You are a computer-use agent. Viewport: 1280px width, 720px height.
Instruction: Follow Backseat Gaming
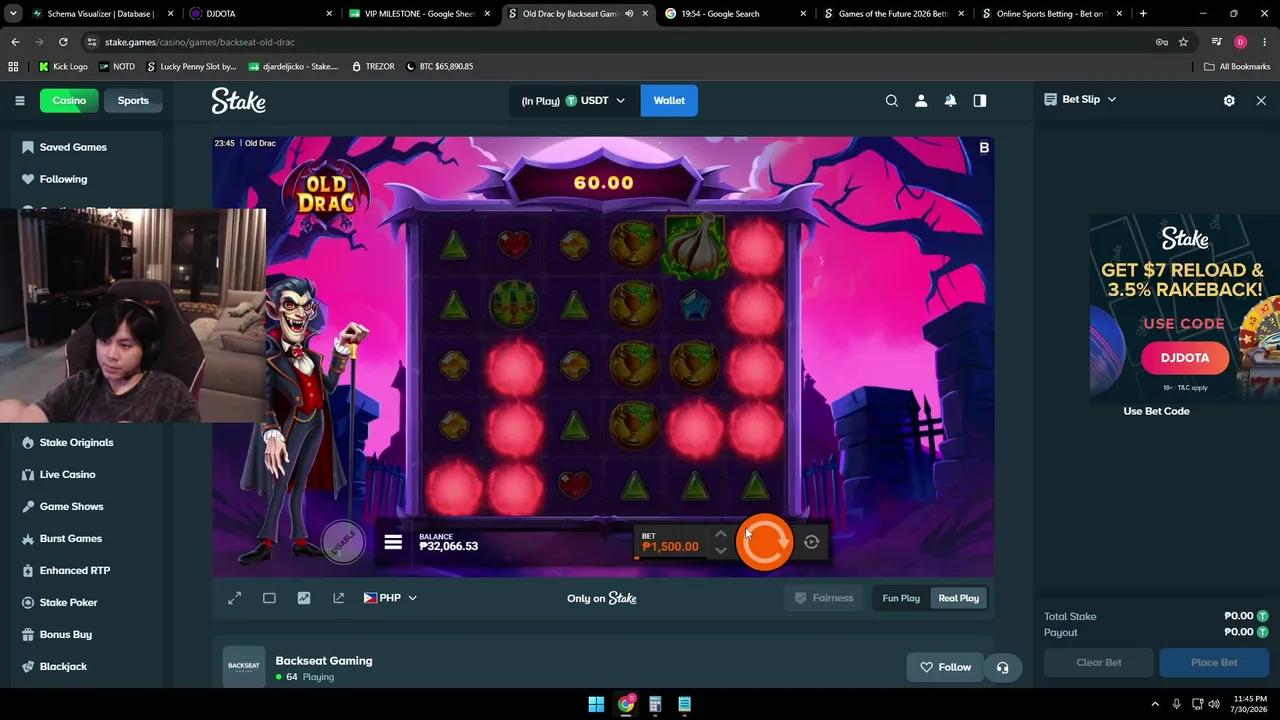[x=945, y=667]
